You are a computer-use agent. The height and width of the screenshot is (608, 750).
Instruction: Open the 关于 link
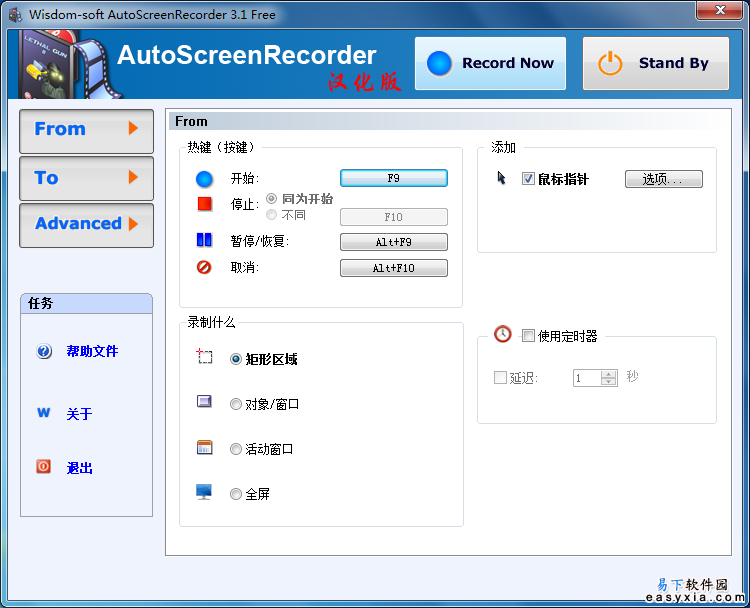[x=79, y=413]
